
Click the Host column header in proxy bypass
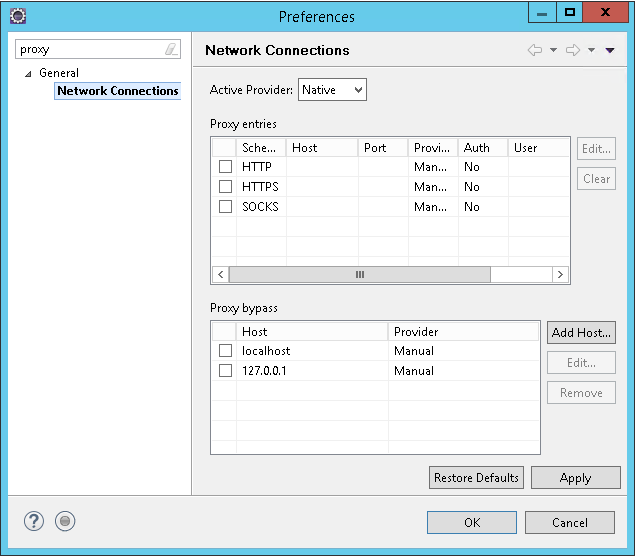click(312, 332)
